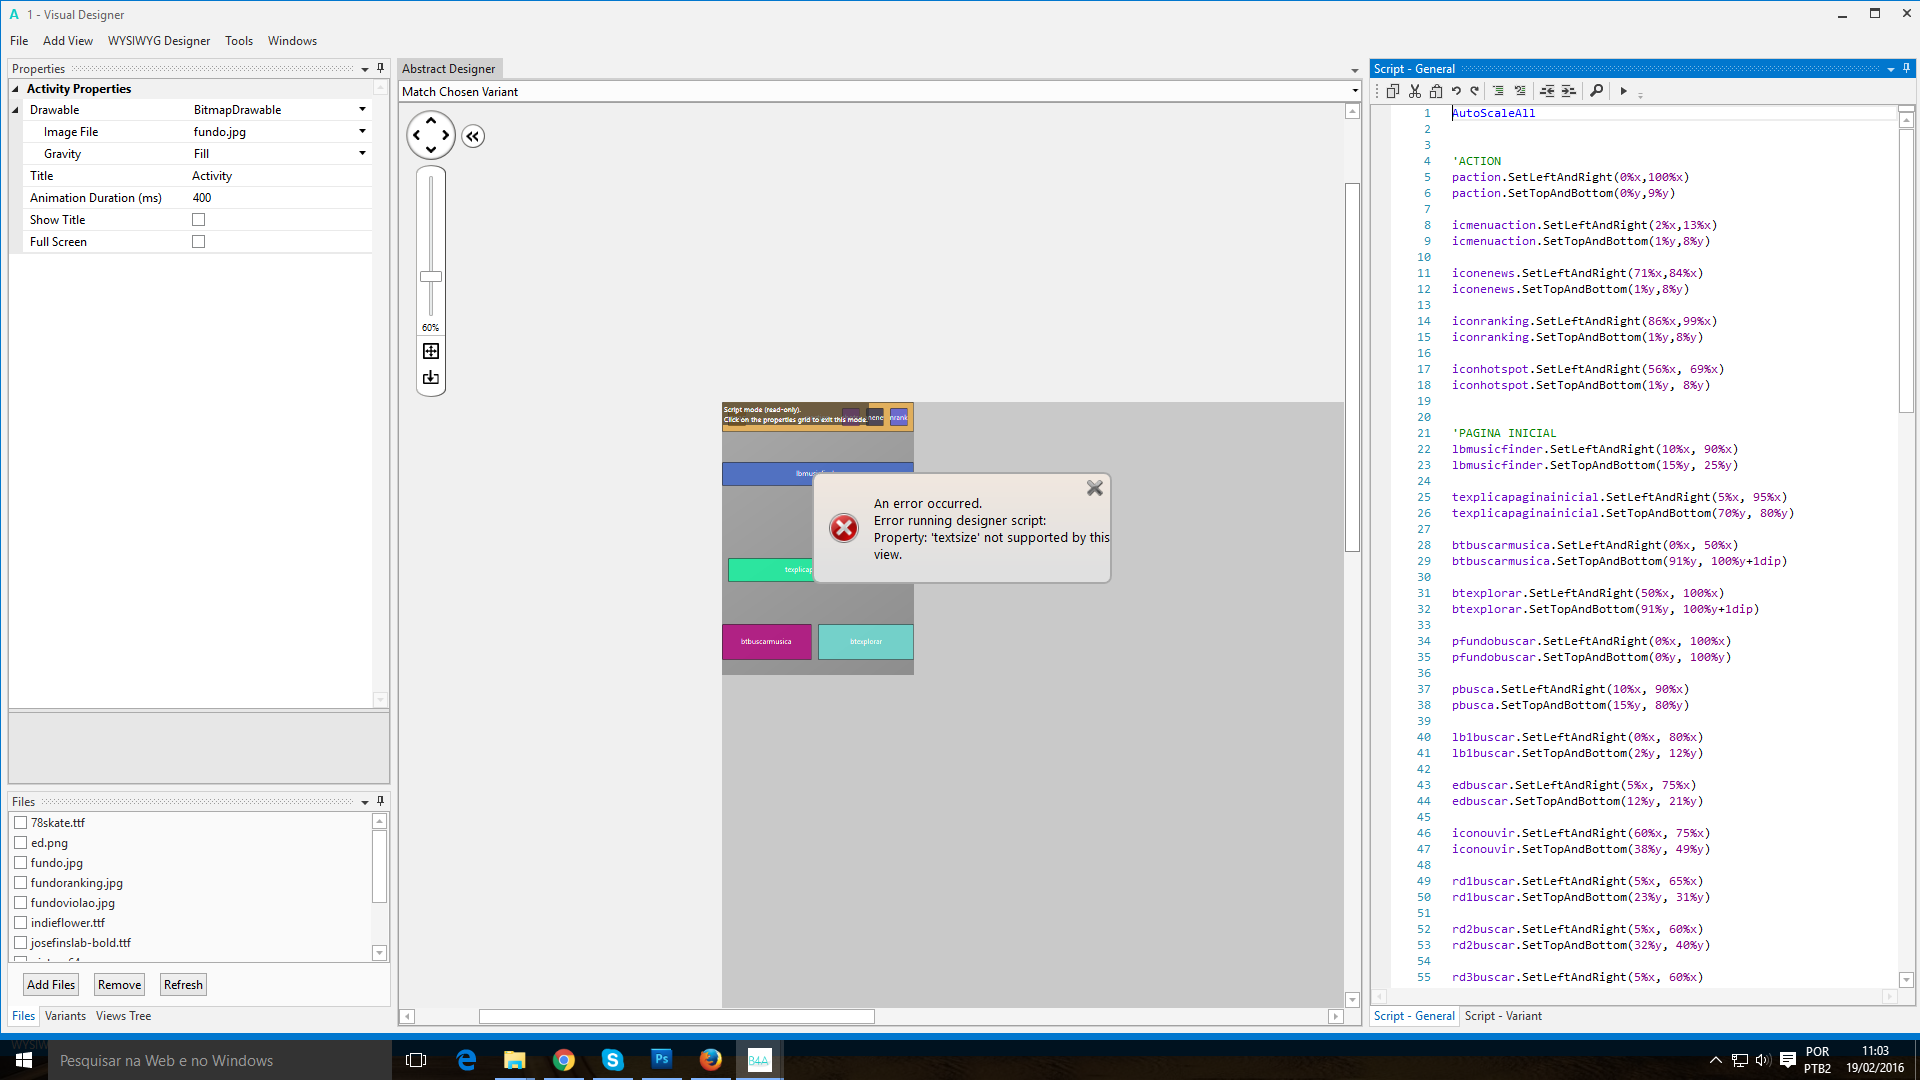Open the Match Chosen Variant dropdown
Viewport: 1920px width, 1080px height.
1354,92
